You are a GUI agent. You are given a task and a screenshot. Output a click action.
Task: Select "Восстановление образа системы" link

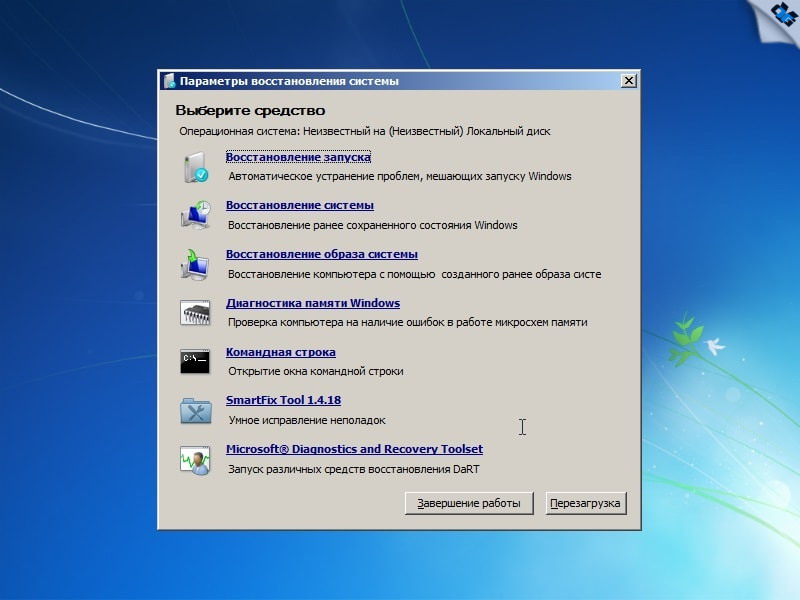coord(321,254)
